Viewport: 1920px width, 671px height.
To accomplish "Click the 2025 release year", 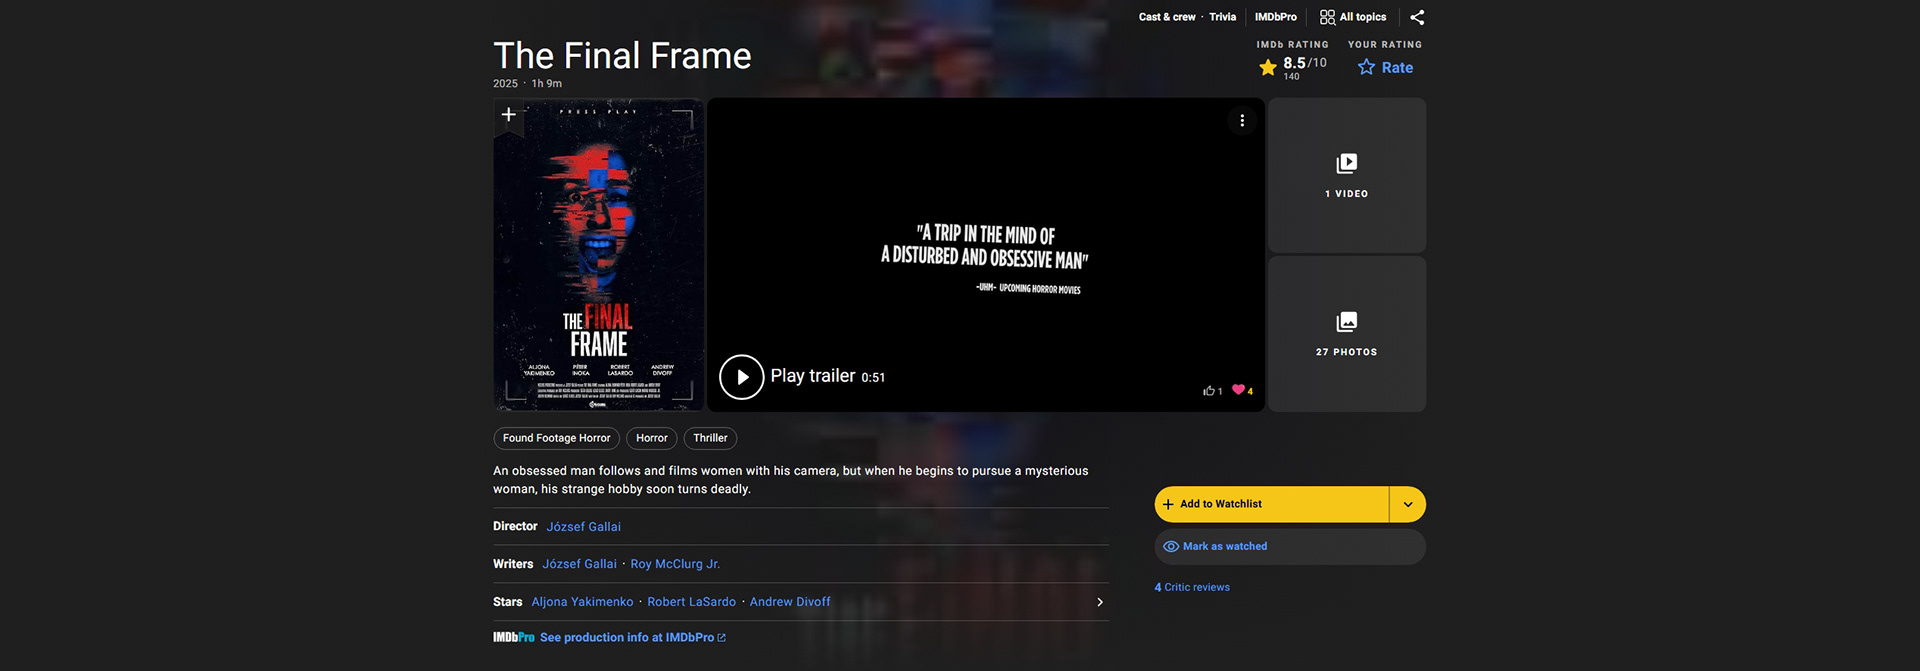I will [505, 84].
